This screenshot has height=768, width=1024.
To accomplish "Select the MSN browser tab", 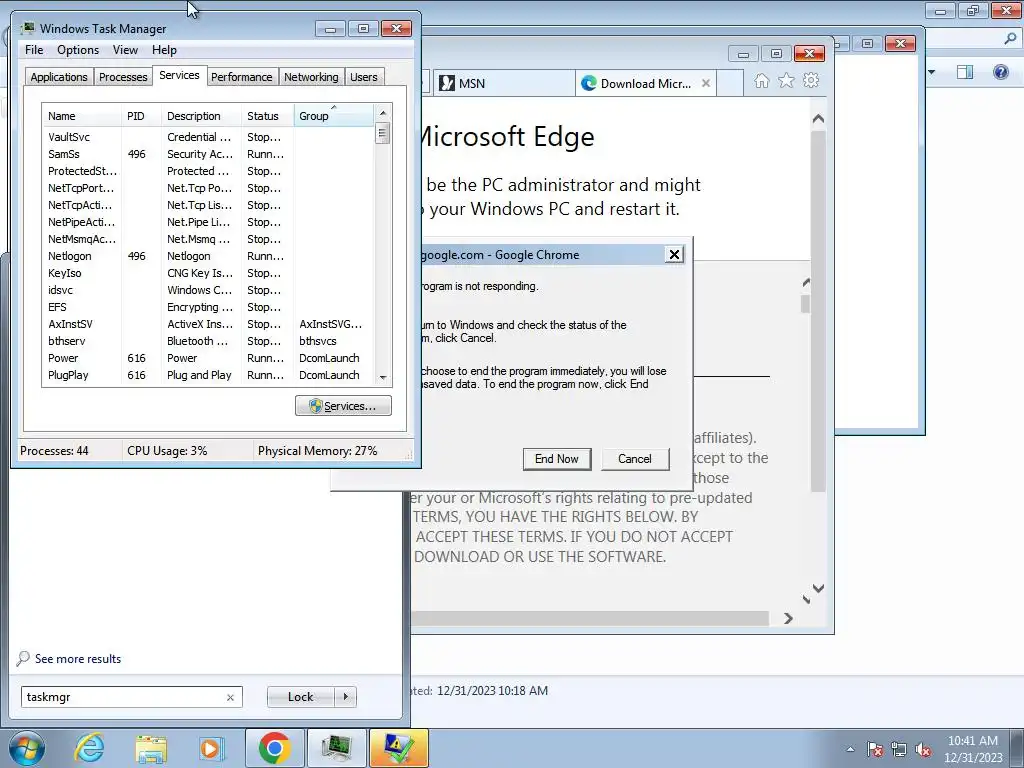I will click(503, 84).
